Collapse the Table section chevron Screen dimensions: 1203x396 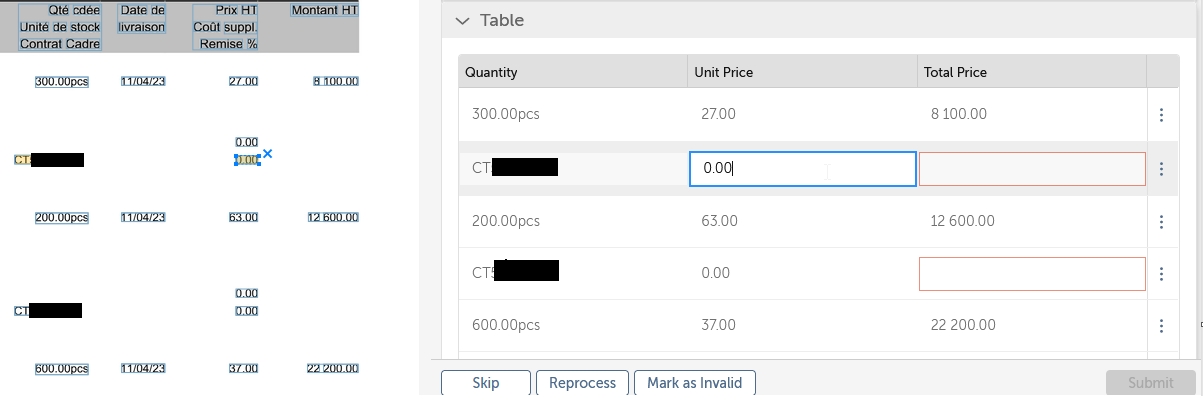click(461, 20)
